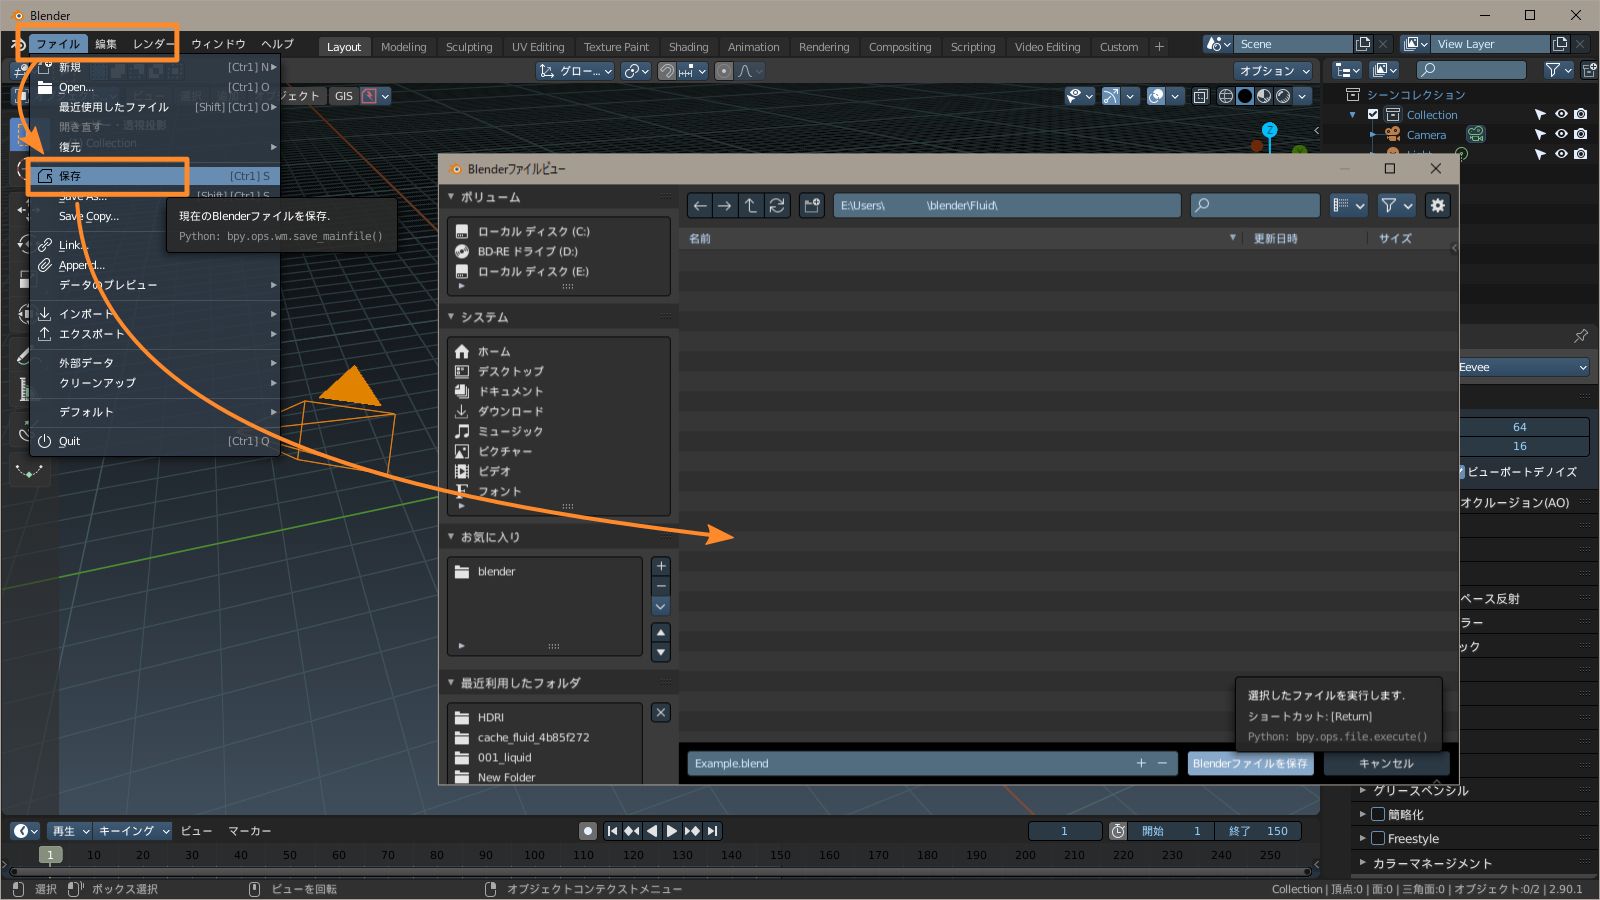Screen dimensions: 1600x900
Task: Switch to the Sculpting workspace tab
Action: (x=469, y=47)
